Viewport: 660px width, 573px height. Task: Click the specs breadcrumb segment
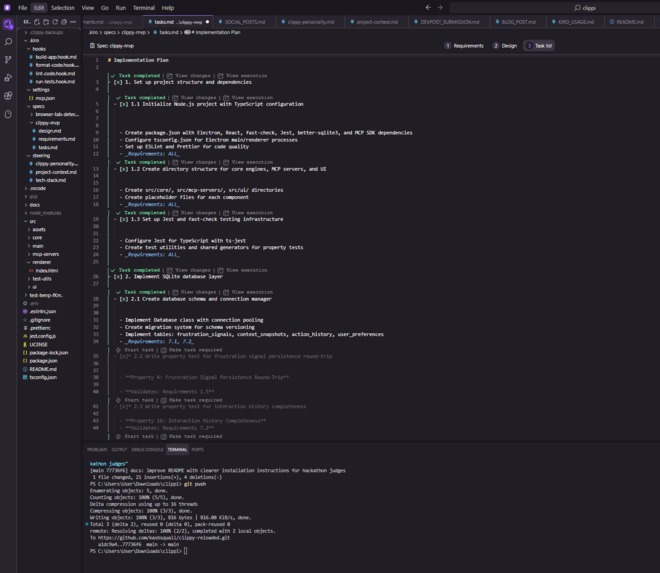pos(109,32)
